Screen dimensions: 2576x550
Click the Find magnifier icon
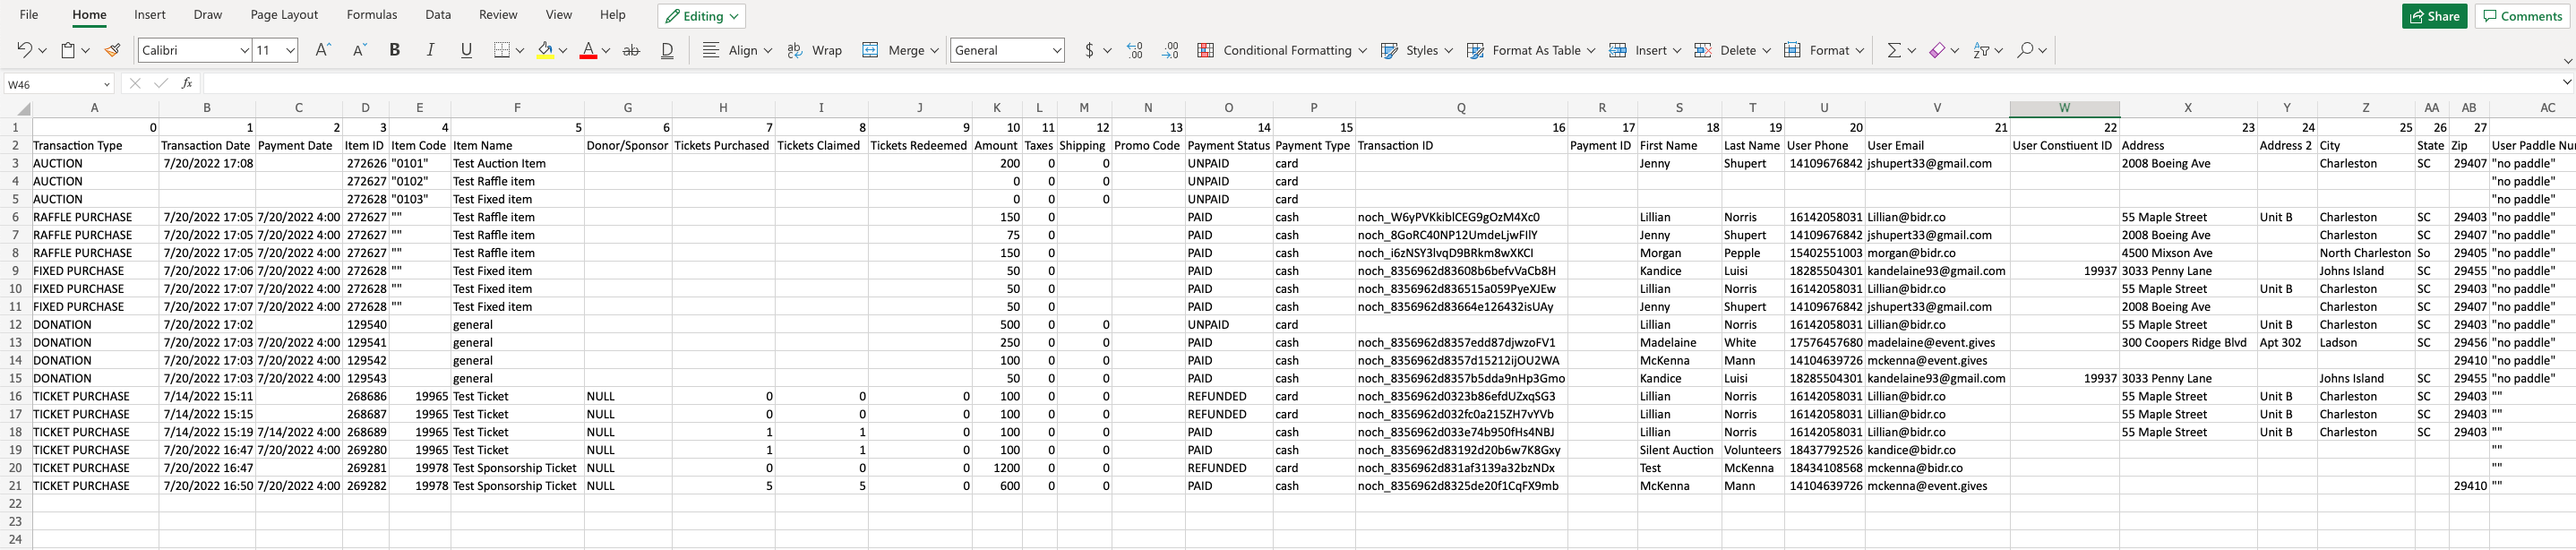point(2025,50)
